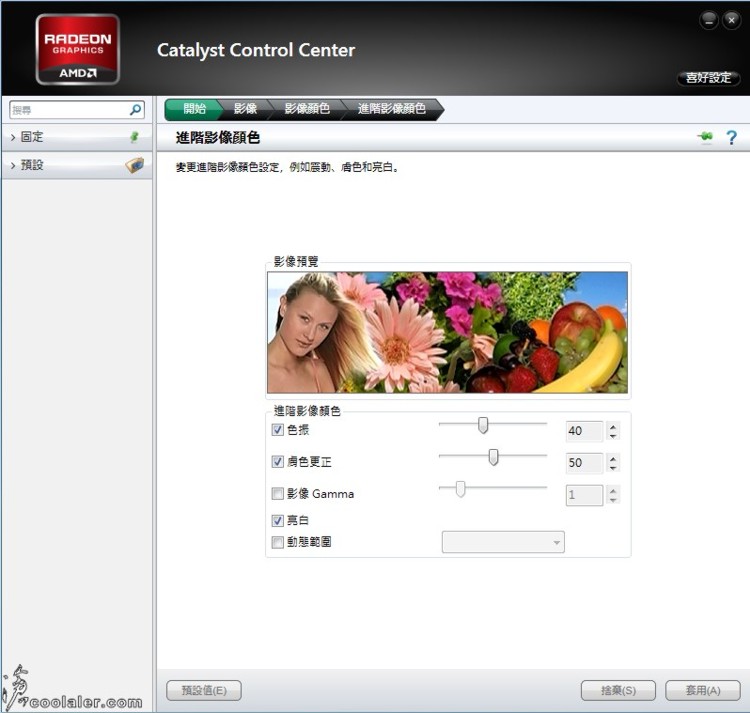Screen dimensions: 750x713
Task: Uncheck the 亮白 checkbox
Action: 277,520
